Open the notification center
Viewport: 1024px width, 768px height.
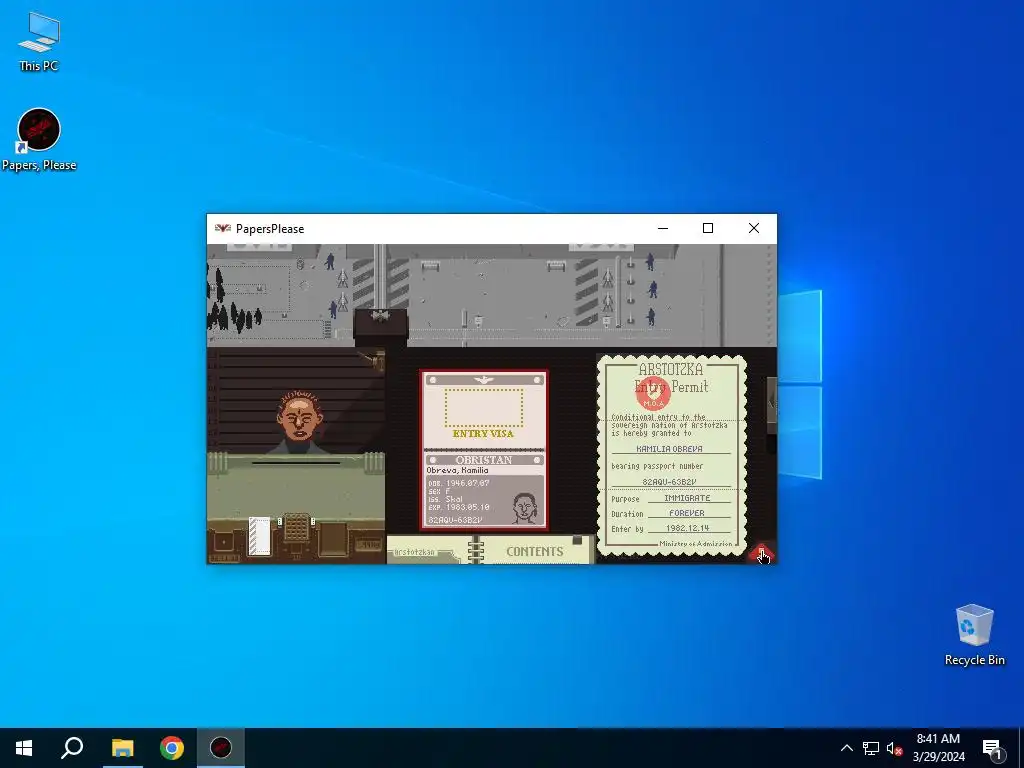click(992, 748)
